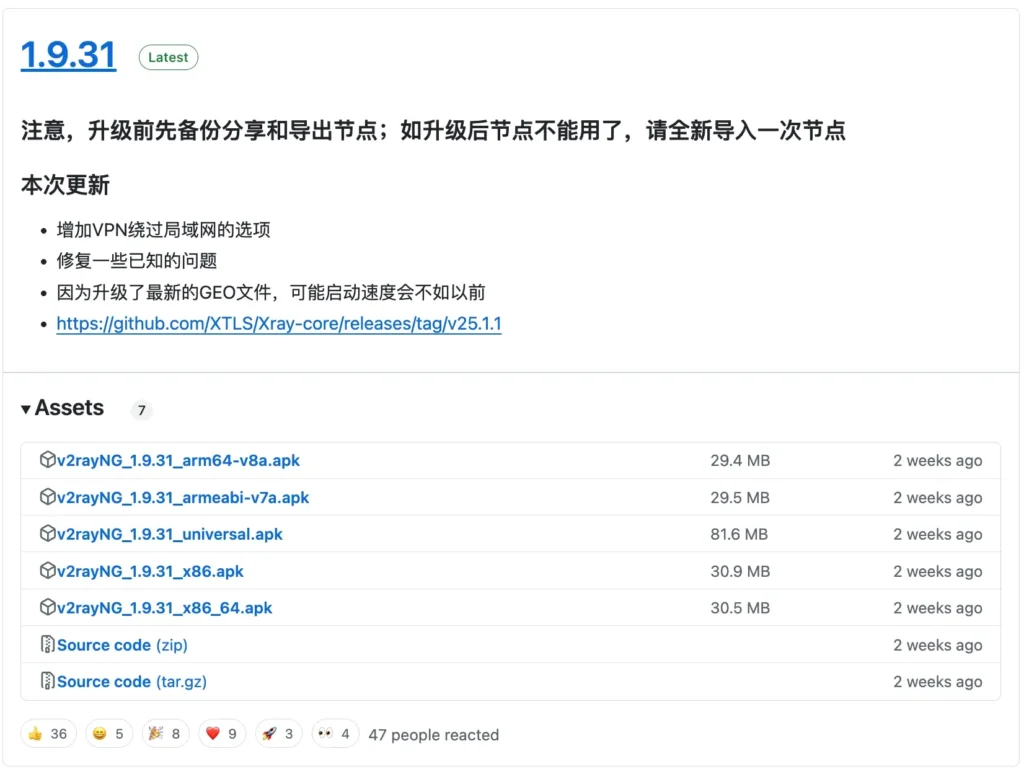Click package icon beside x86.apk
The height and width of the screenshot is (772, 1024).
(x=47, y=571)
